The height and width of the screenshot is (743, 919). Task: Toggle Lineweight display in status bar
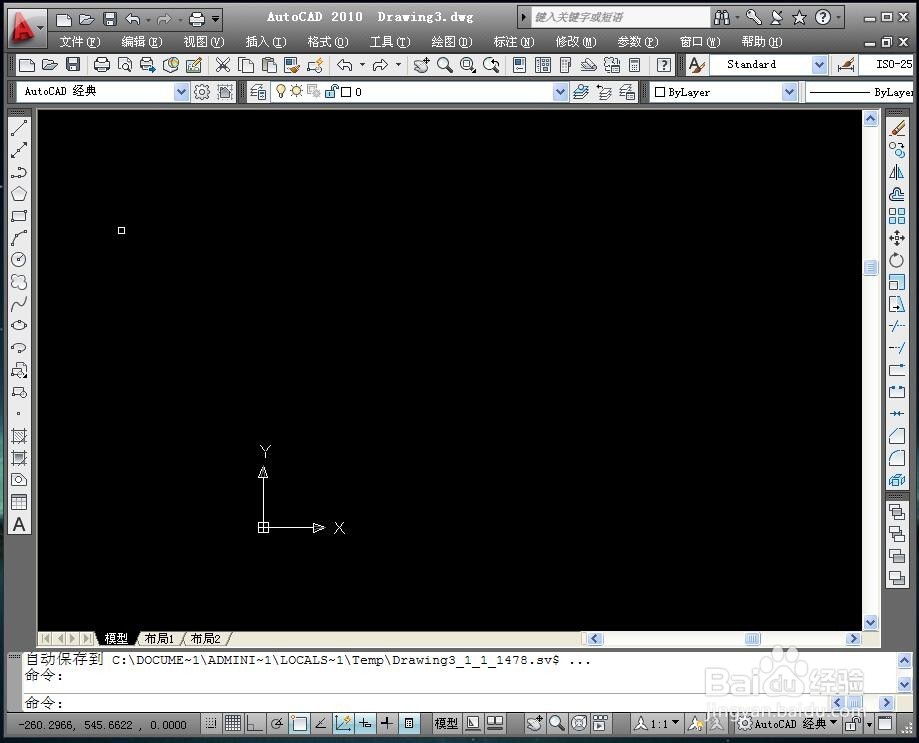(387, 724)
